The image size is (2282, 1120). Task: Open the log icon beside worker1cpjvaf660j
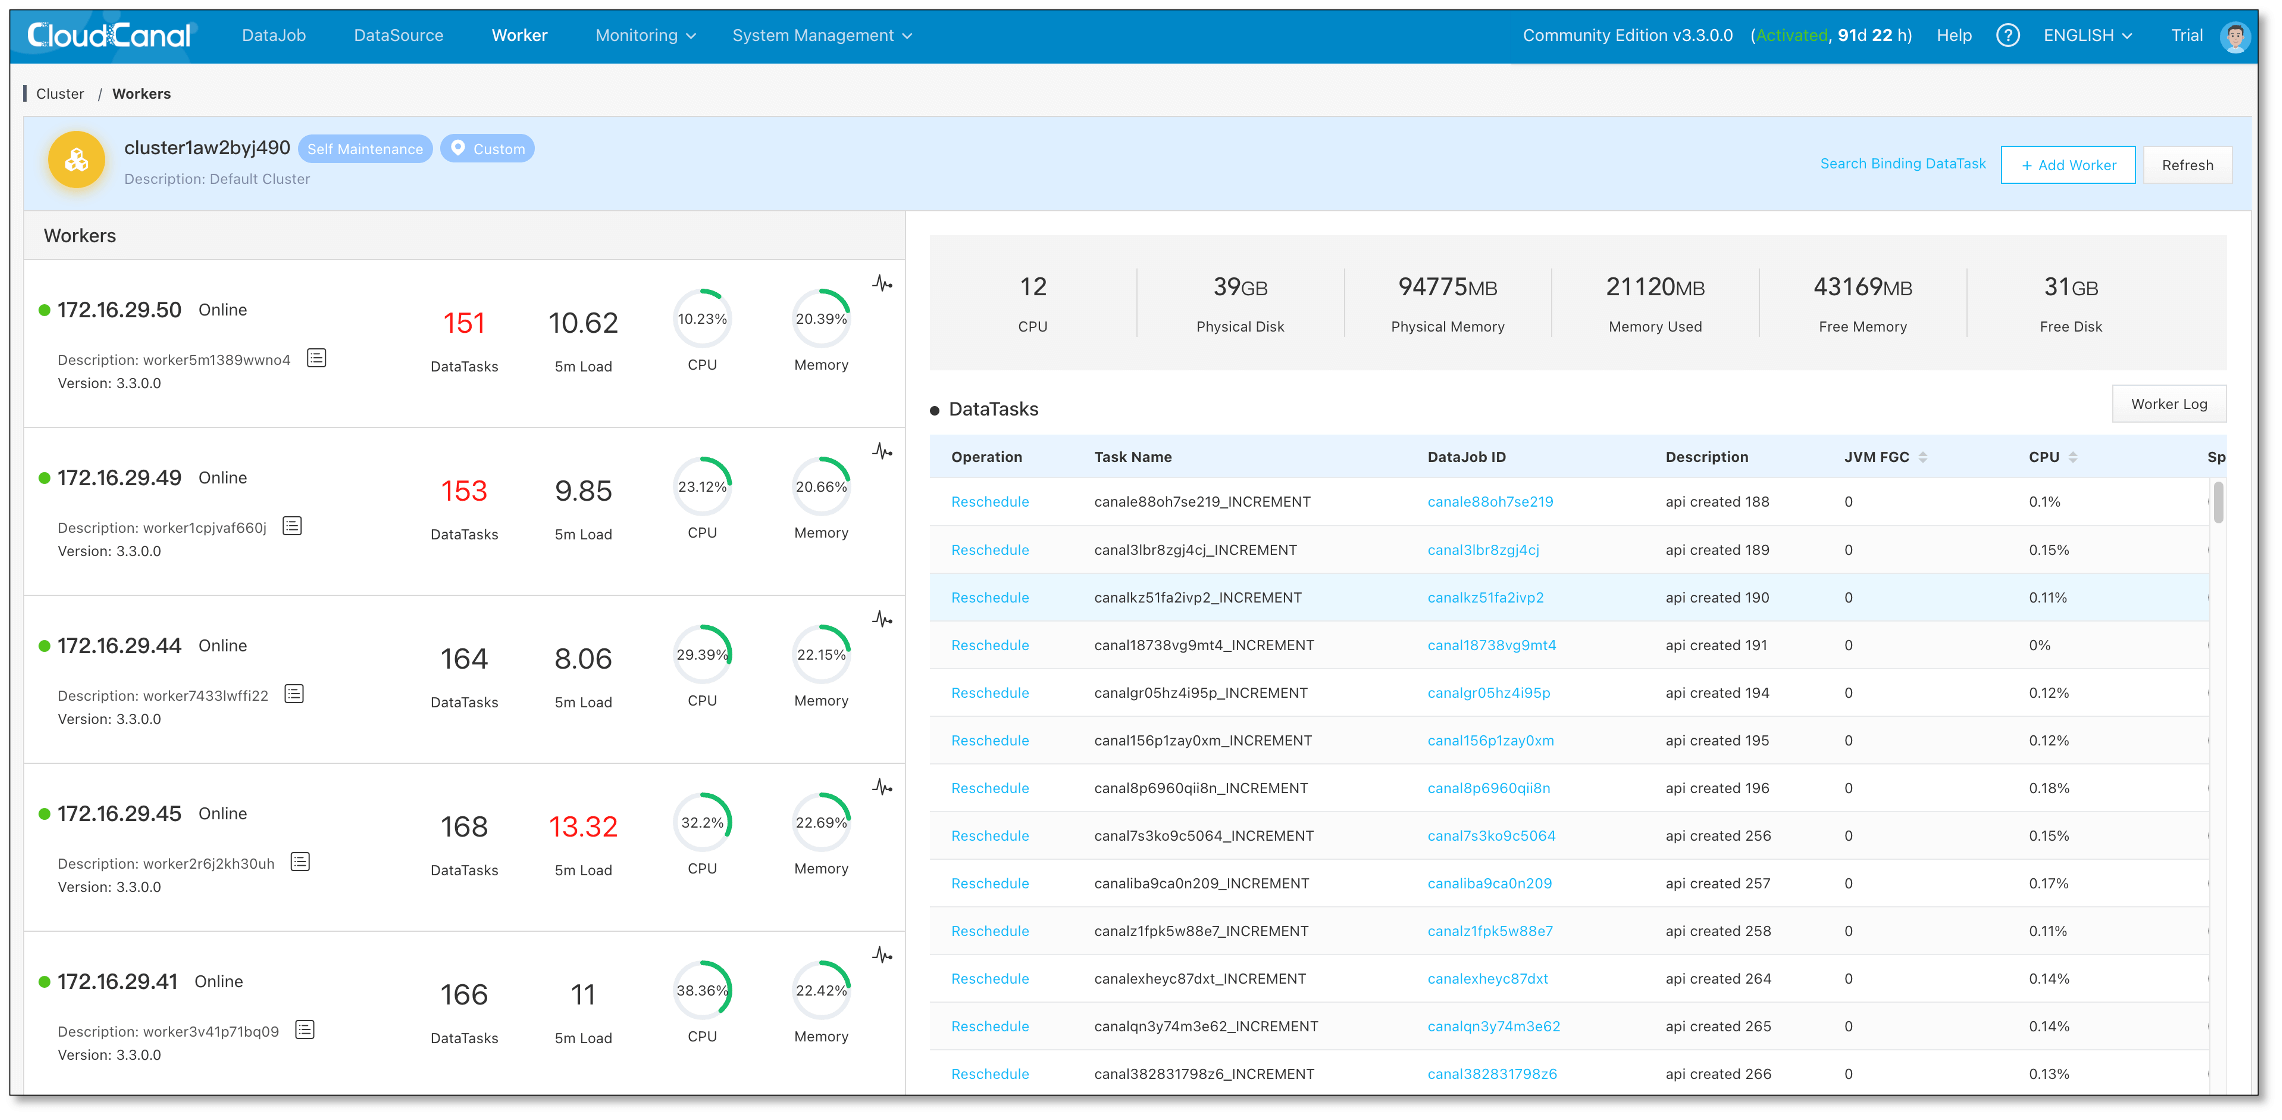292,526
